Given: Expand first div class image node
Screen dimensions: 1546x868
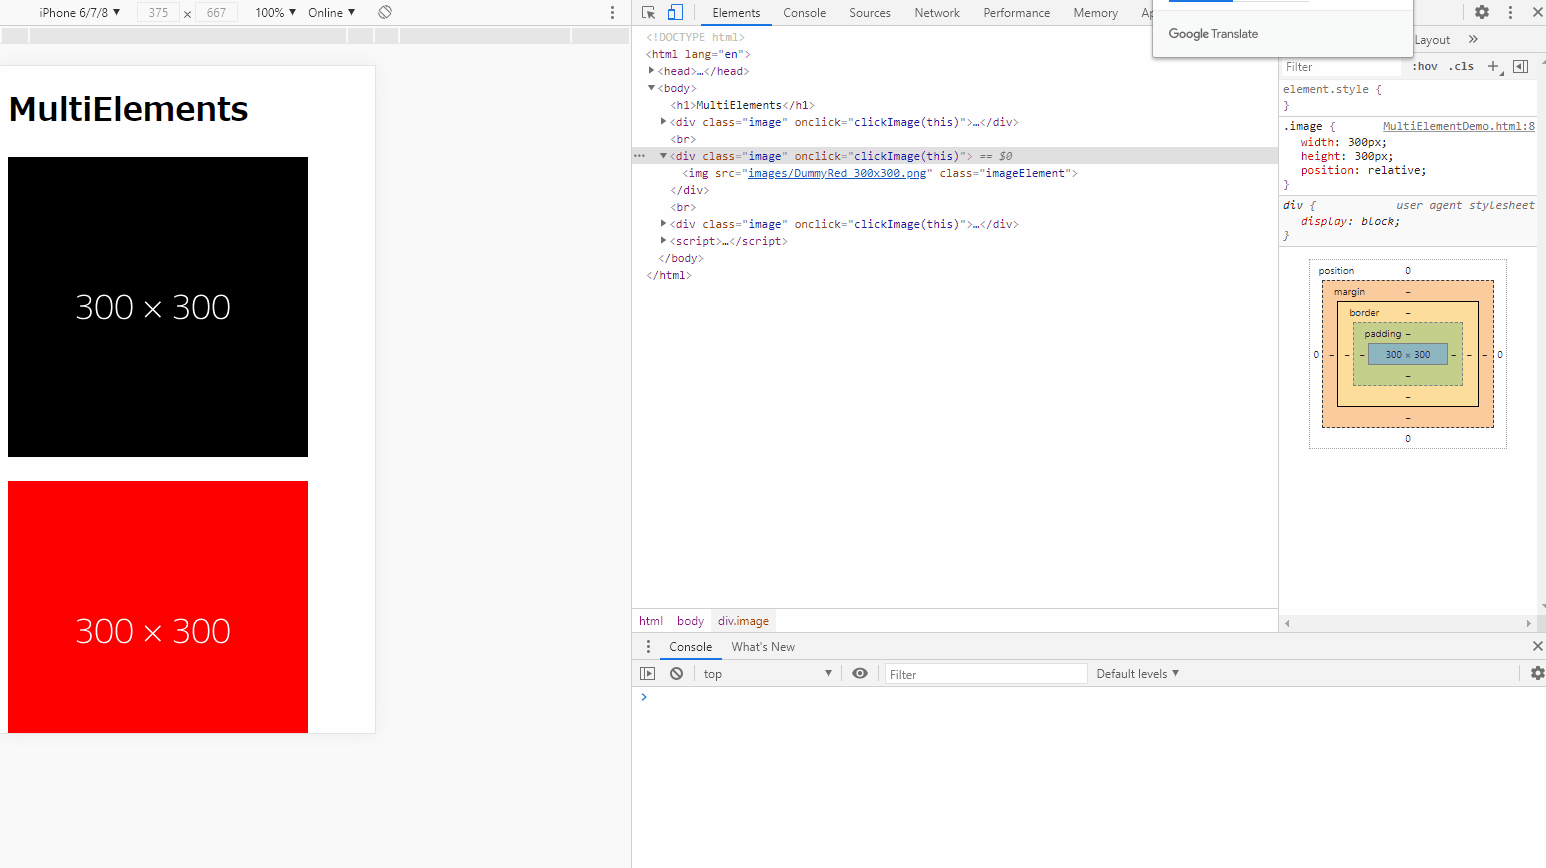Looking at the screenshot, I should (663, 122).
